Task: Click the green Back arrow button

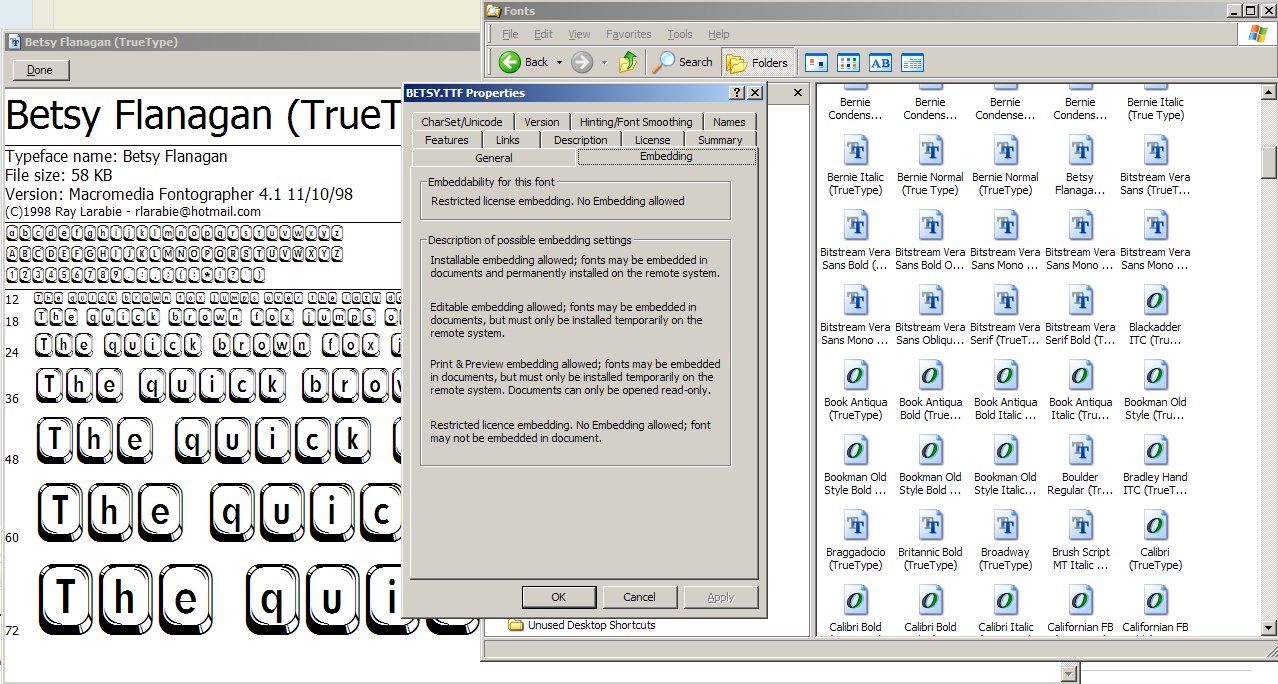Action: pyautogui.click(x=511, y=62)
